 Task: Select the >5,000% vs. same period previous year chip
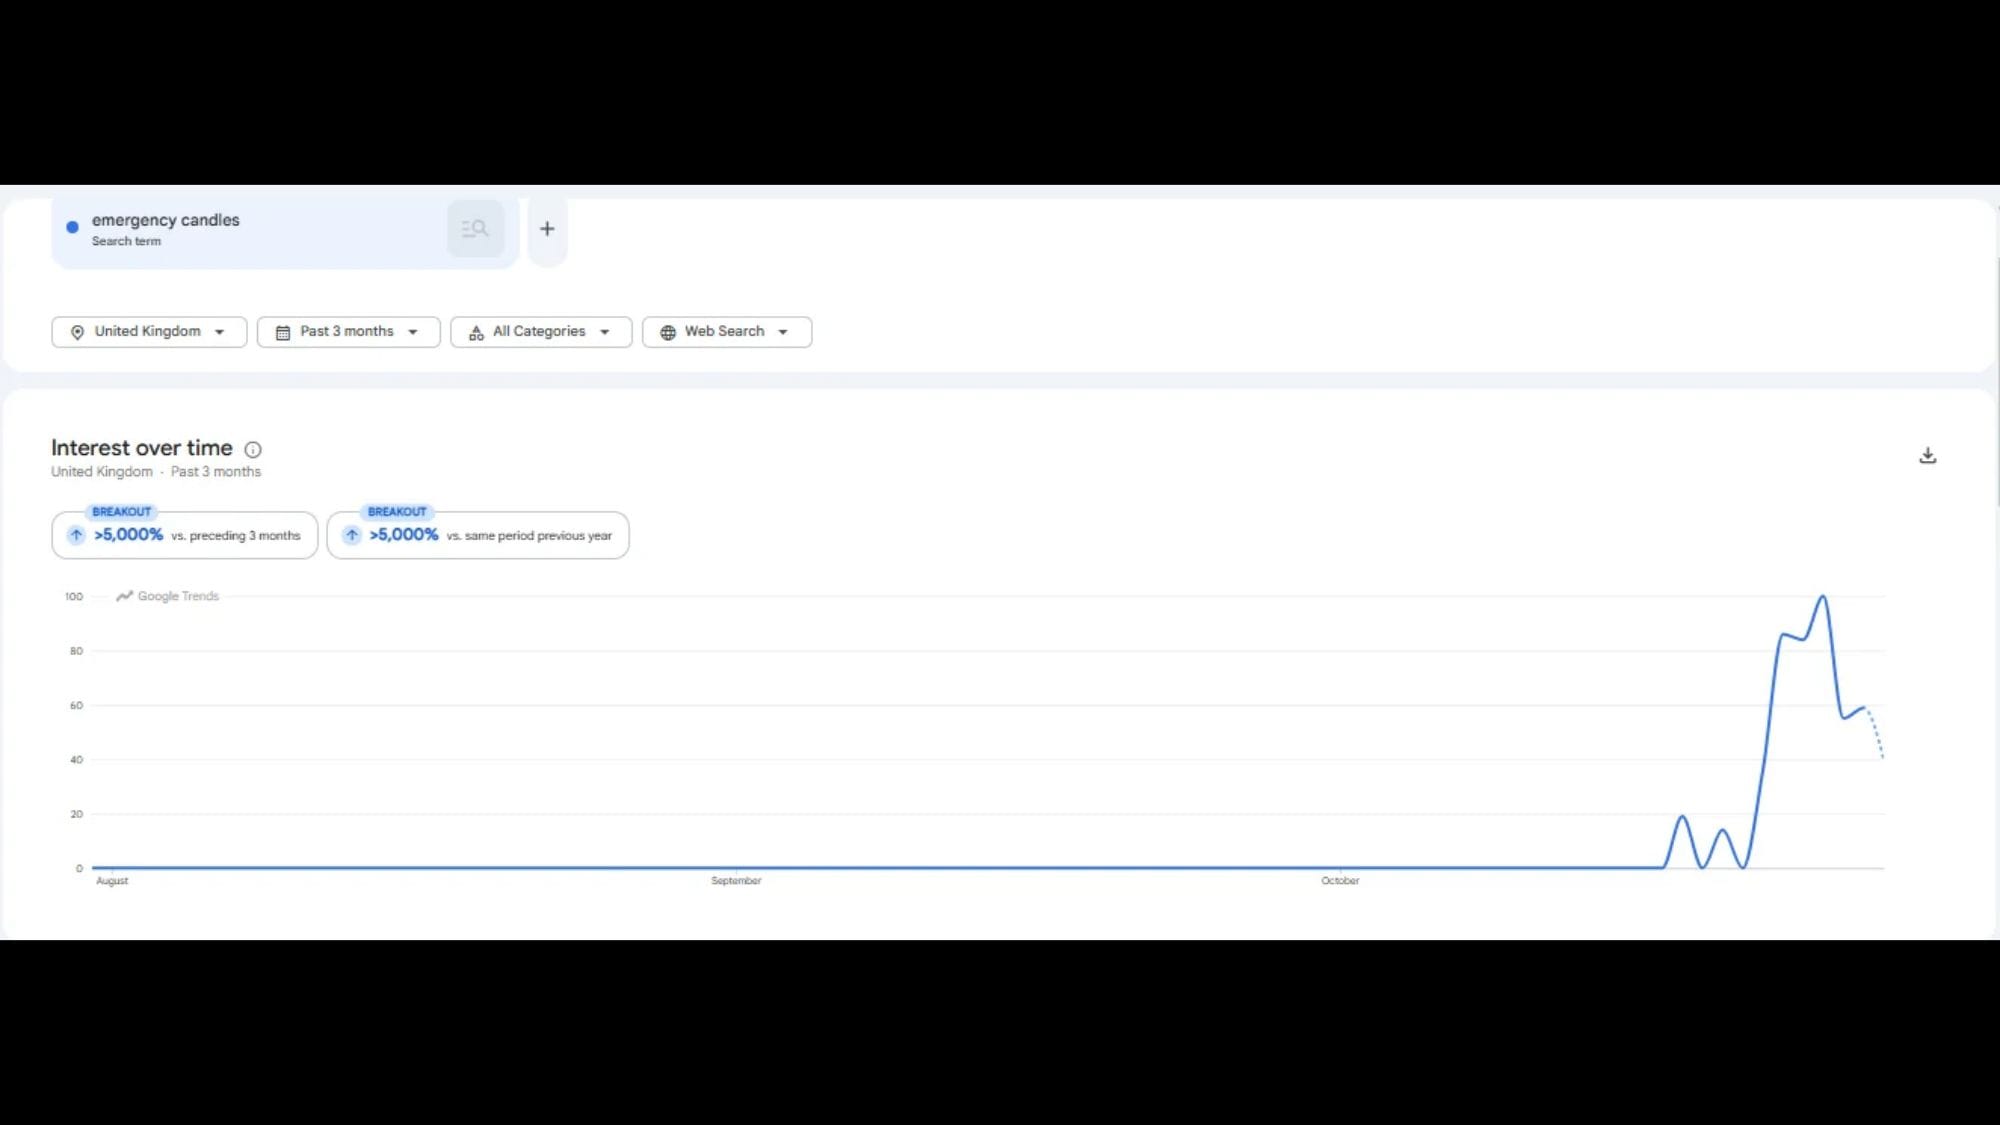pyautogui.click(x=478, y=535)
